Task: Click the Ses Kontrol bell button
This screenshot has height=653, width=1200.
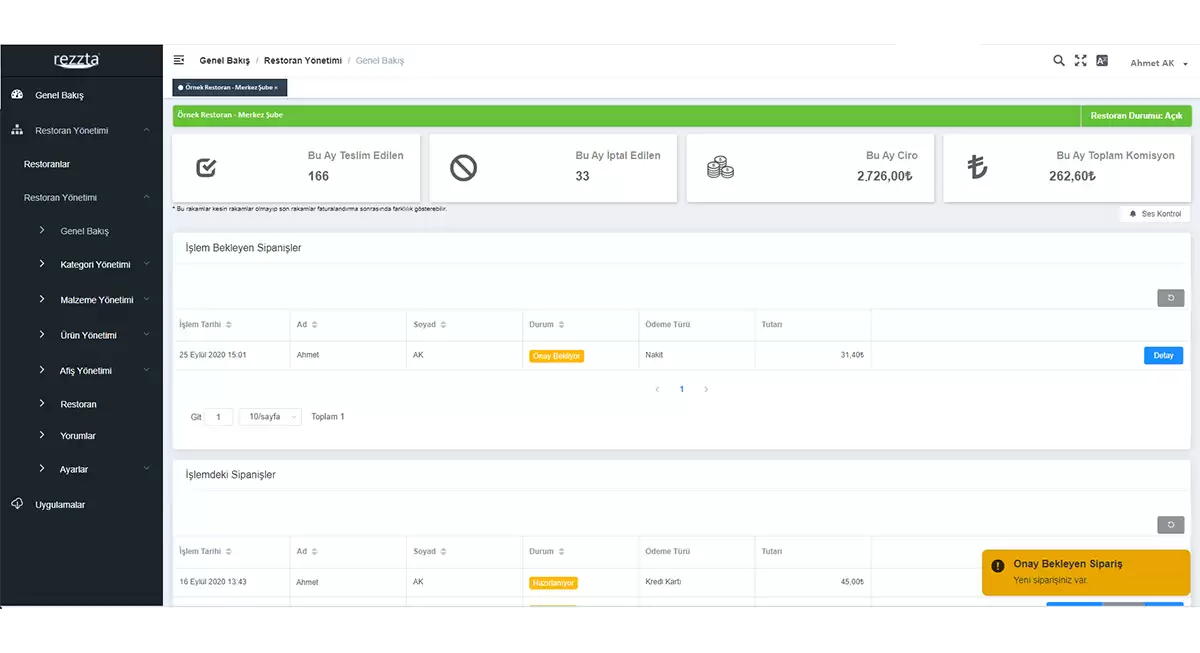Action: [1155, 214]
